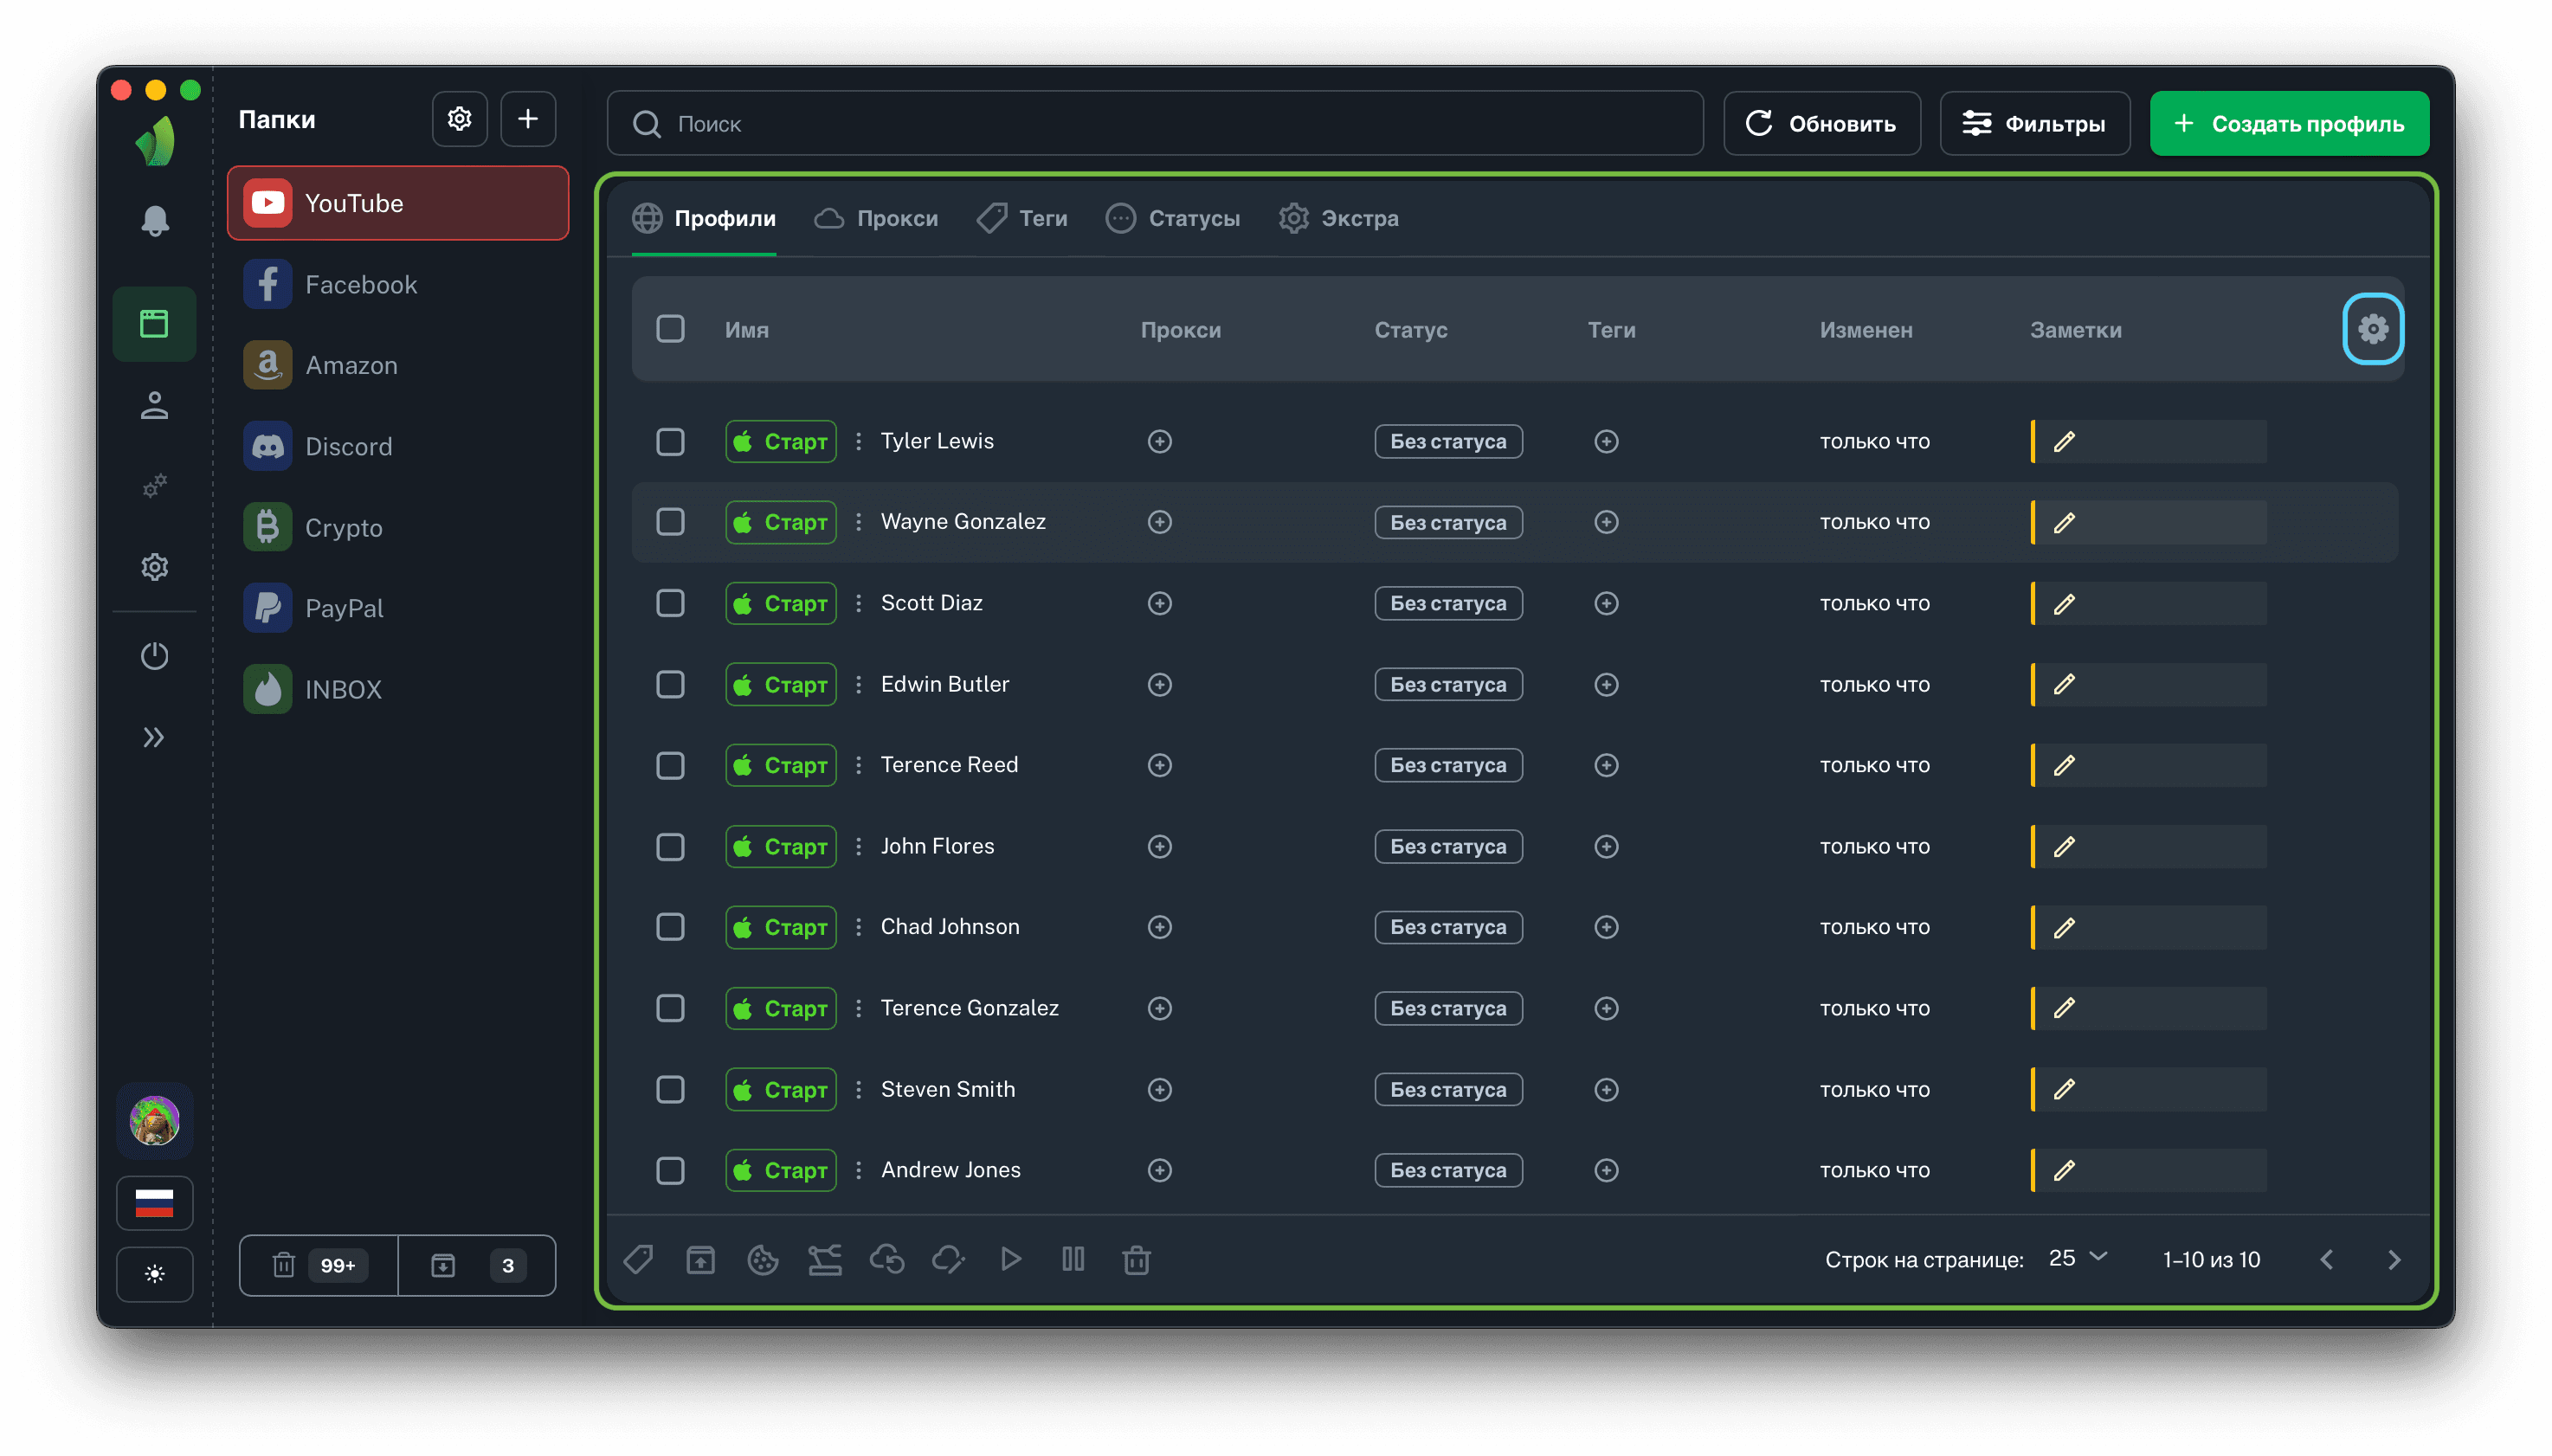Click the cookie icon in bottom toolbar
Screen dimensions: 2552x1456
pos(762,1260)
